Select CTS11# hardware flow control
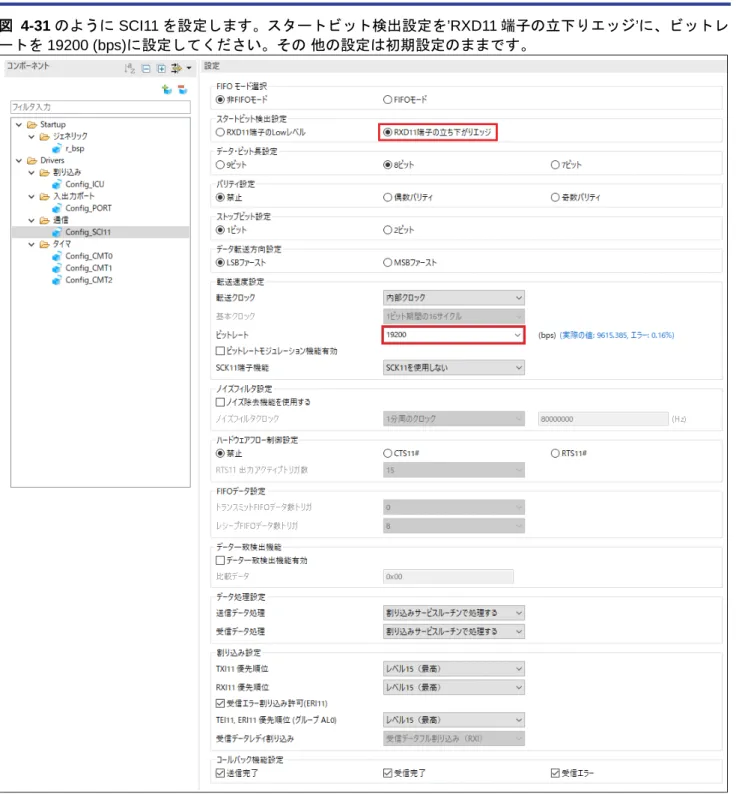Viewport: 736px width, 794px height. coord(388,453)
